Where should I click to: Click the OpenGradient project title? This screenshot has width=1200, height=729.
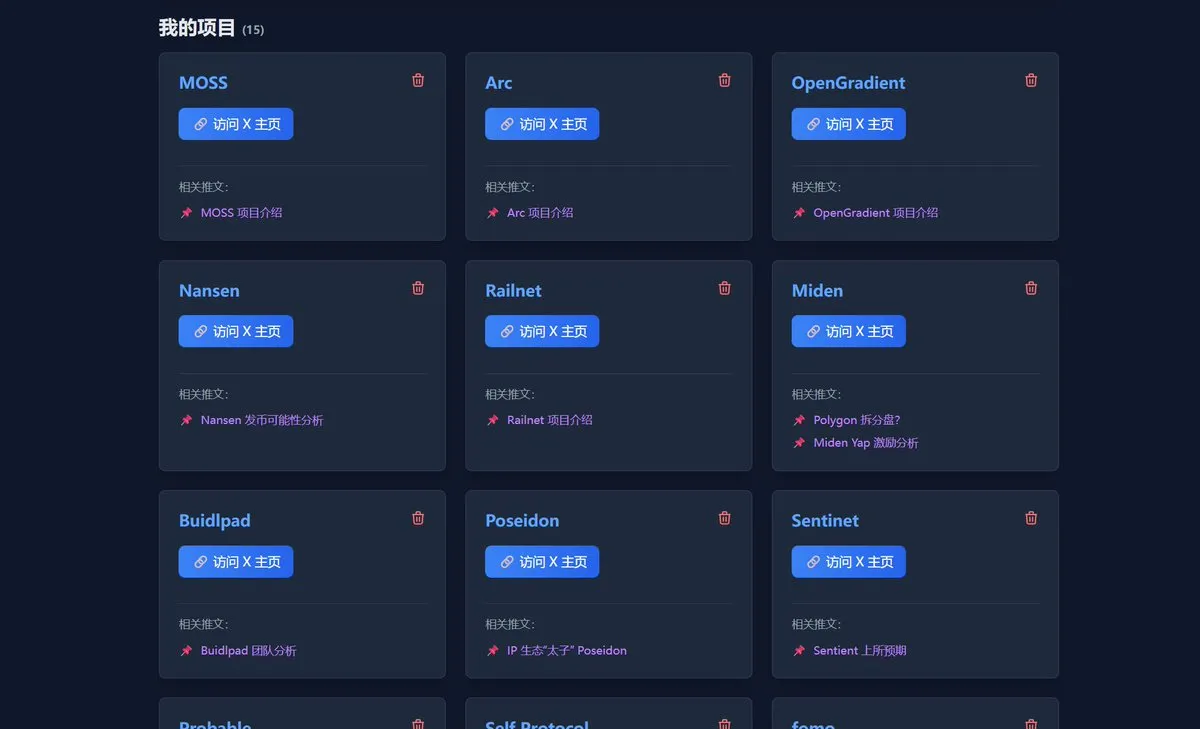pyautogui.click(x=848, y=83)
